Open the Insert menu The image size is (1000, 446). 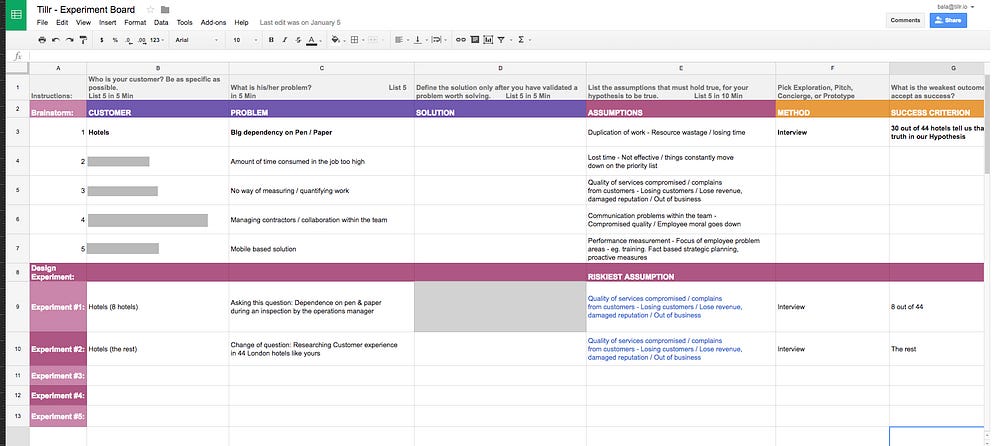[x=108, y=22]
